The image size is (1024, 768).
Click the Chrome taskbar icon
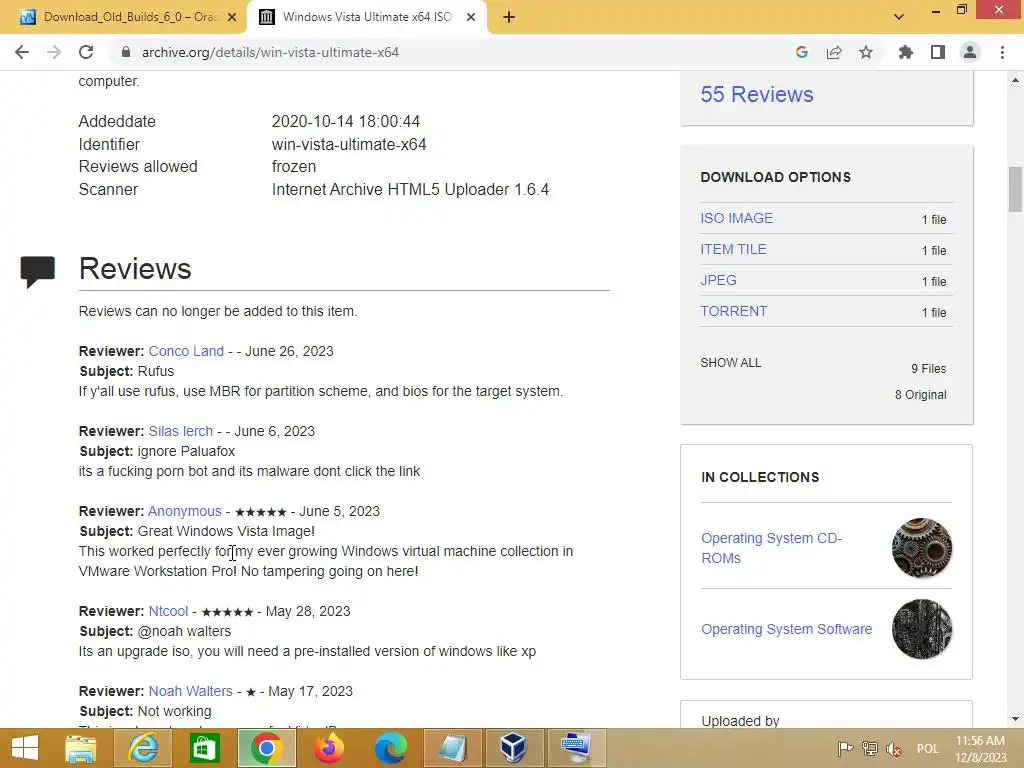click(x=266, y=748)
